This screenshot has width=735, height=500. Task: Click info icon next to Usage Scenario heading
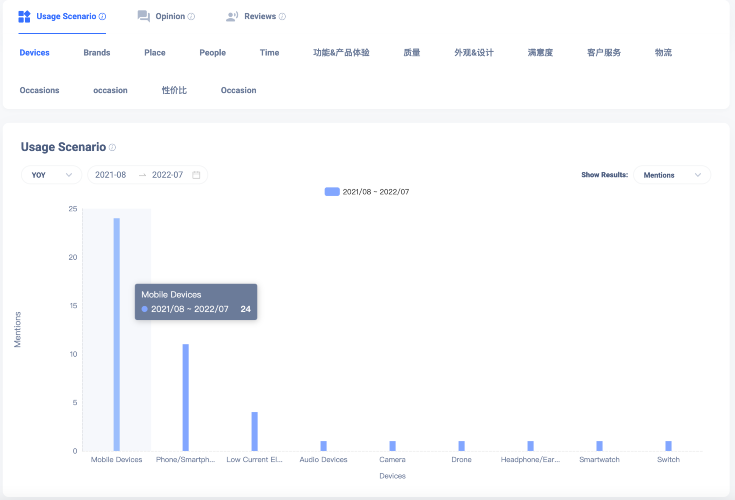coord(112,147)
